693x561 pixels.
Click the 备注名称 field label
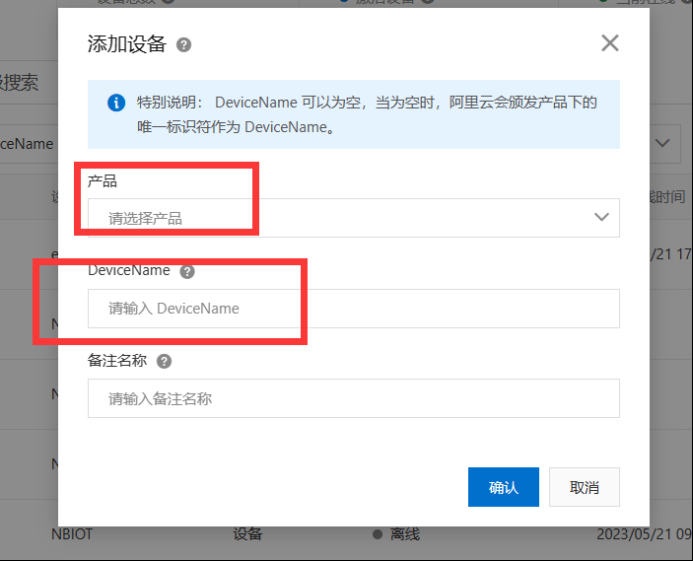tap(117, 360)
